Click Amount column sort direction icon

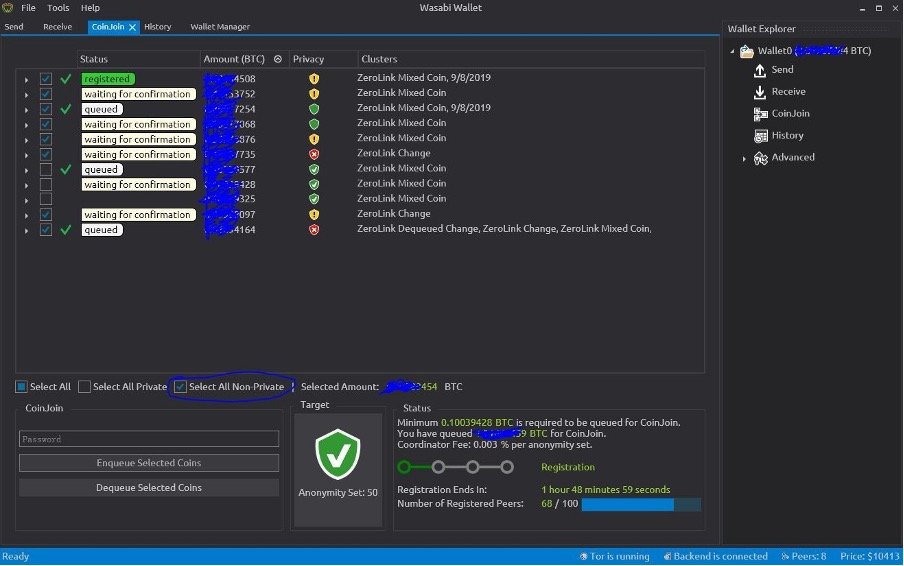pos(278,59)
